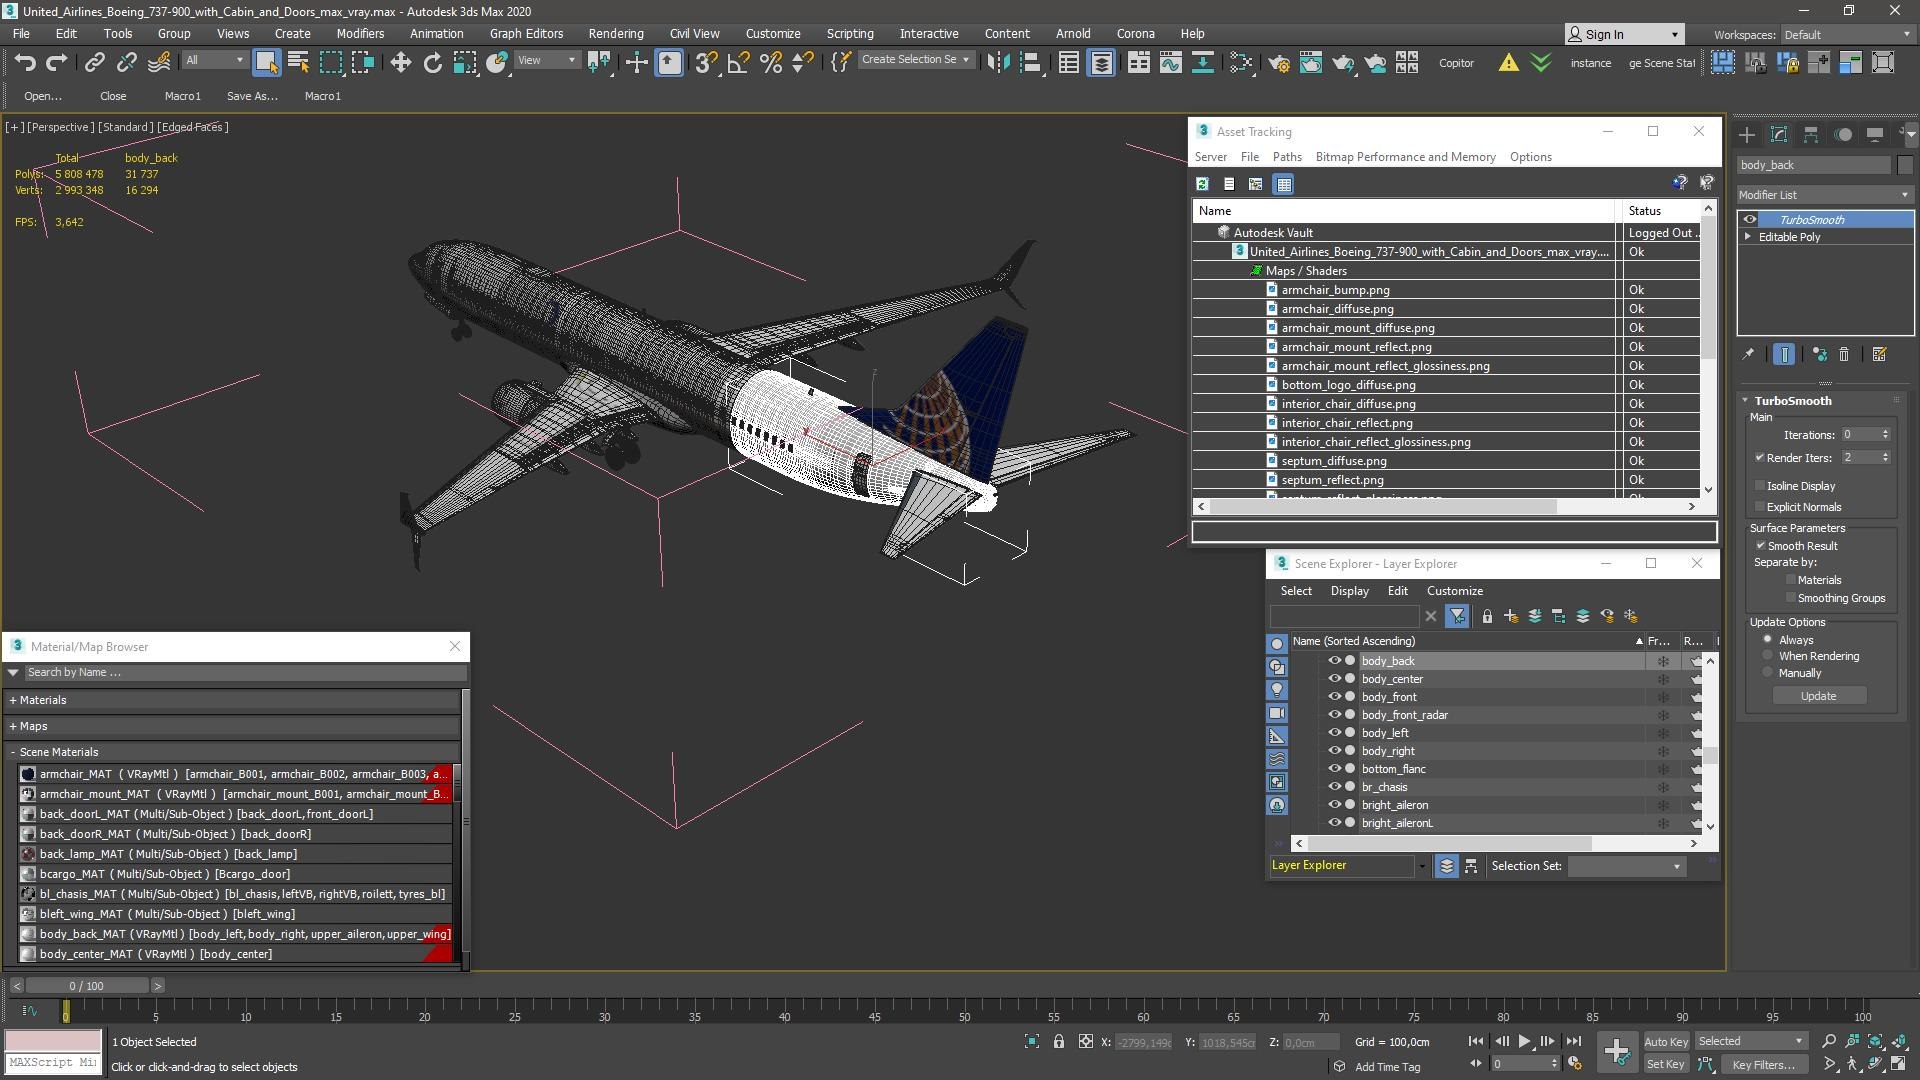Viewport: 1920px width, 1080px height.
Task: Activate the Select Object tool
Action: point(266,63)
